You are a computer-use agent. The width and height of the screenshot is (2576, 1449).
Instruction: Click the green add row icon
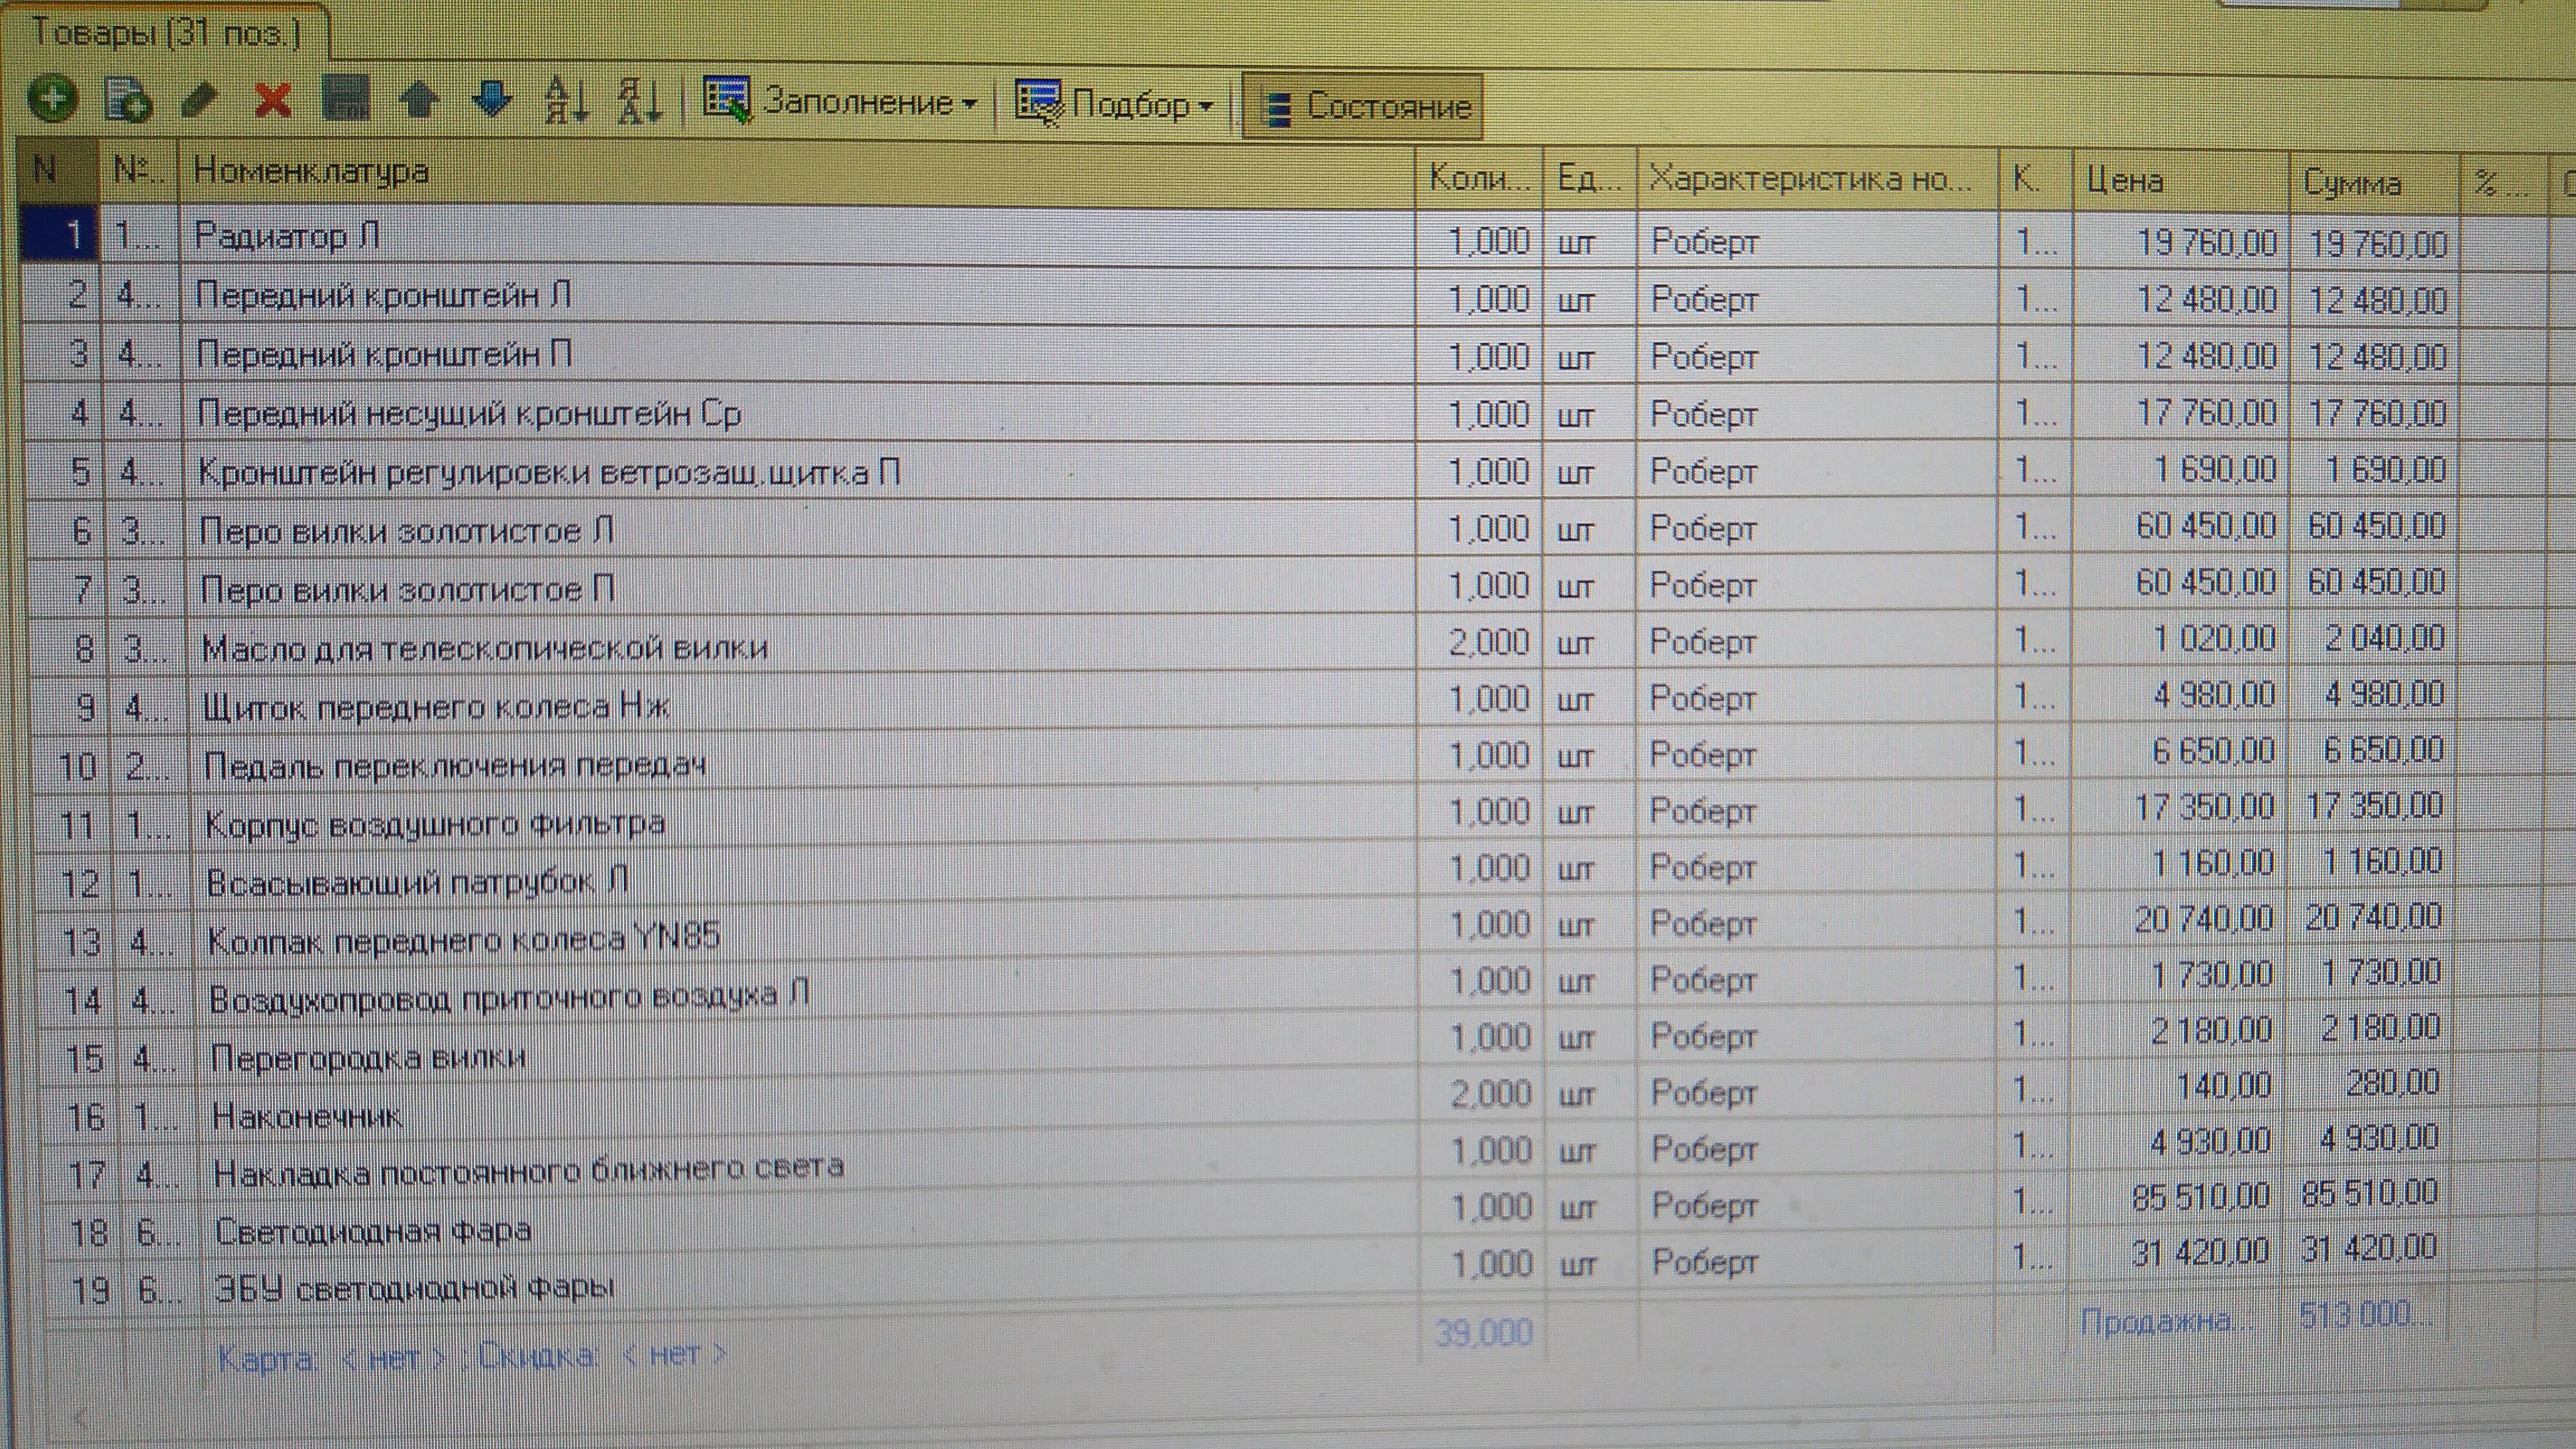pos(52,99)
